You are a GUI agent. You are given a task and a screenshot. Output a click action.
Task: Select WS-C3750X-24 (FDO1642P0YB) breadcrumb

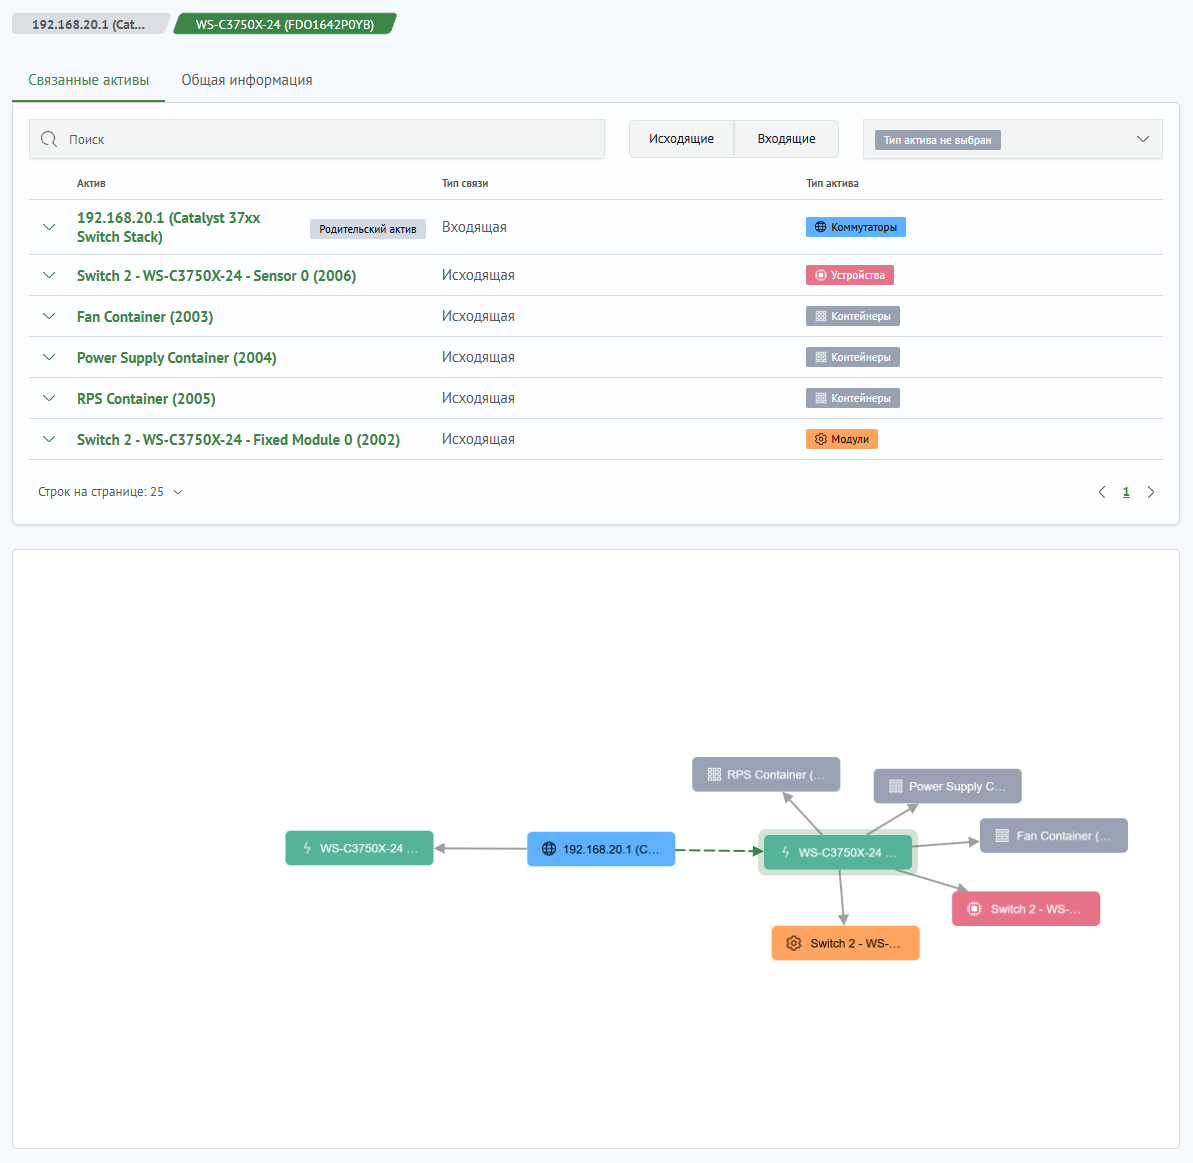click(x=285, y=24)
